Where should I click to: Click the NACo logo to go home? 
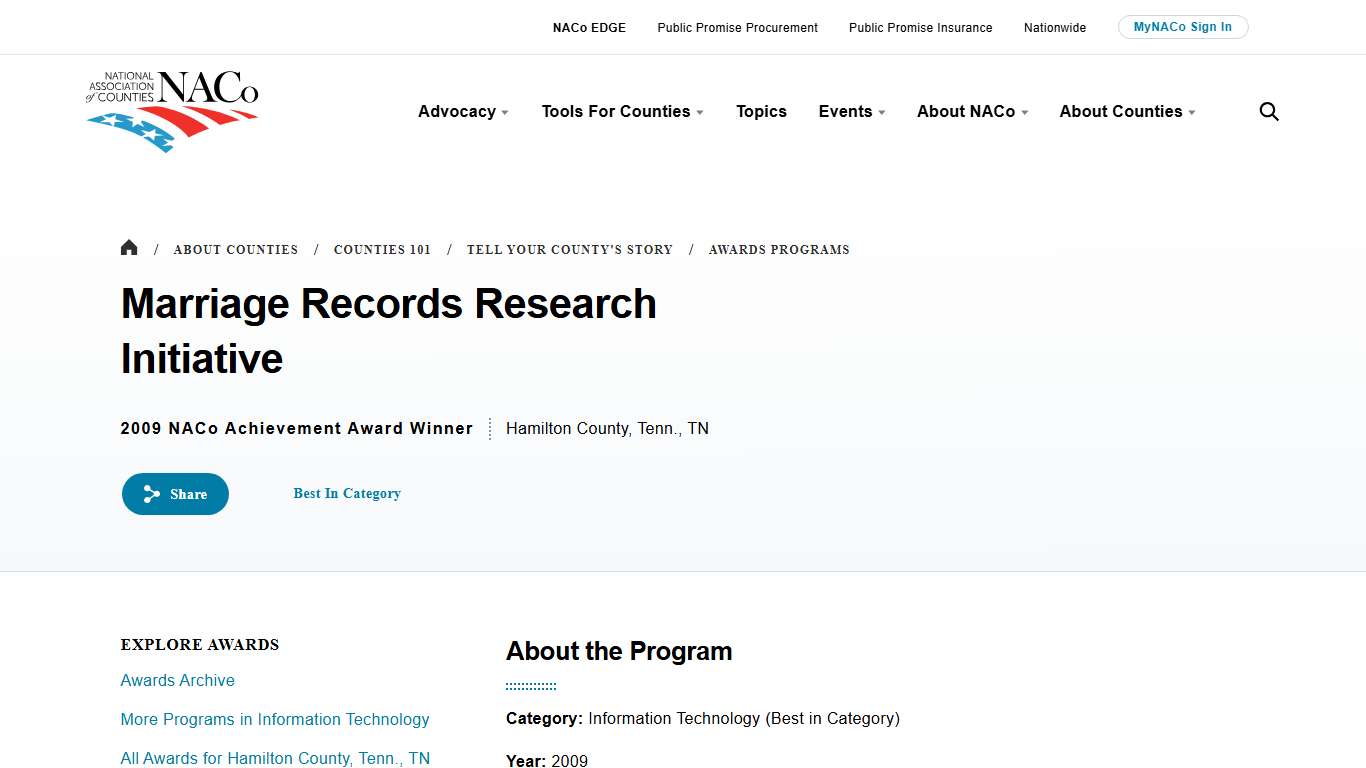(x=172, y=110)
